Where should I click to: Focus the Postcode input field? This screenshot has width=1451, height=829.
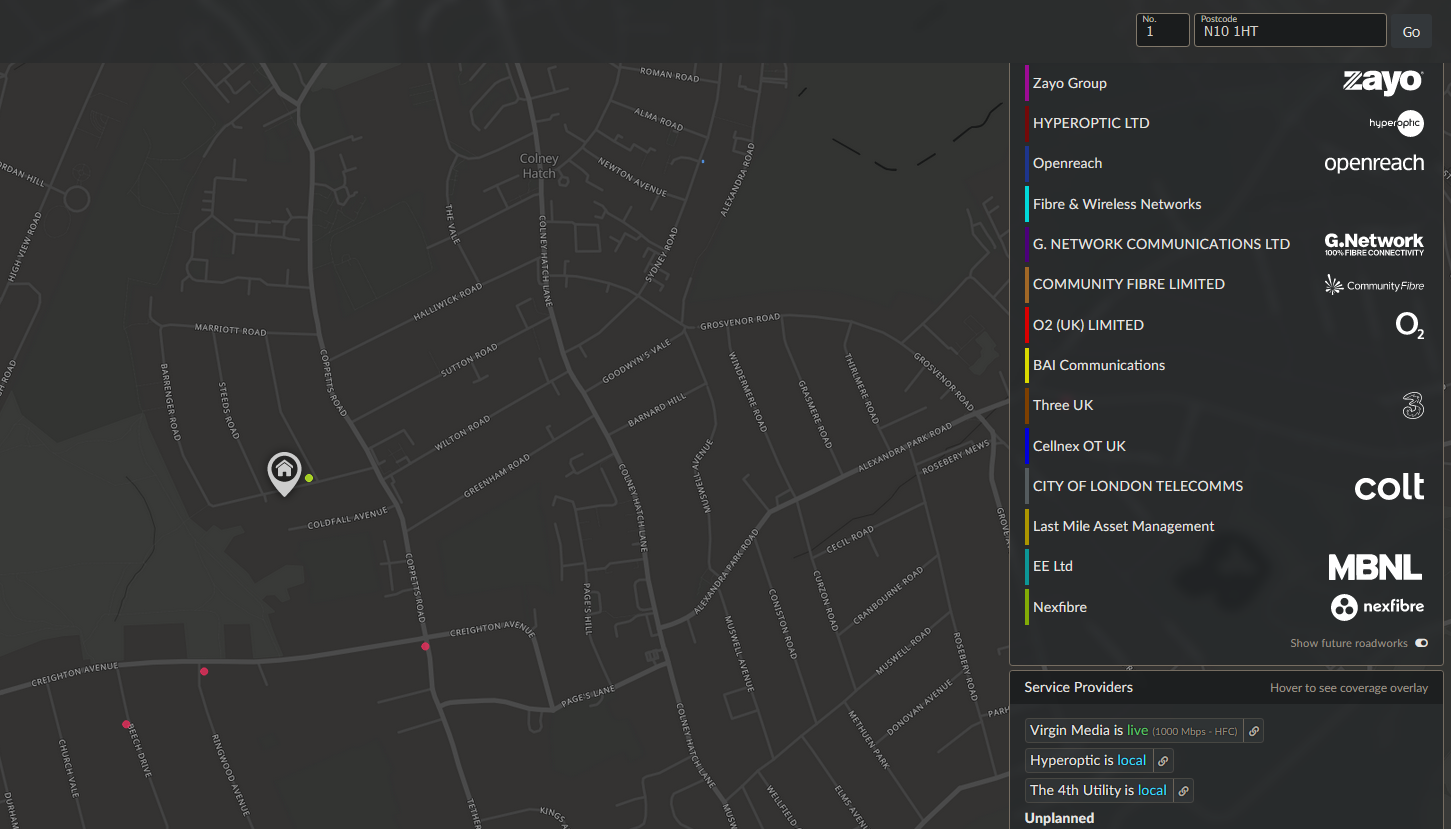(x=1290, y=30)
